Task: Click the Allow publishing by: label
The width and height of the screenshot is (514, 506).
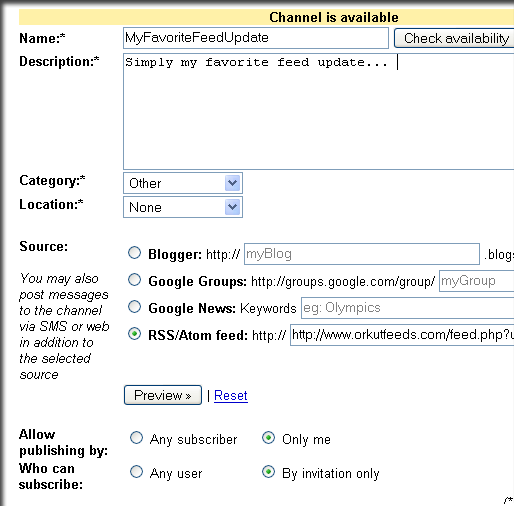Action: pyautogui.click(x=63, y=442)
